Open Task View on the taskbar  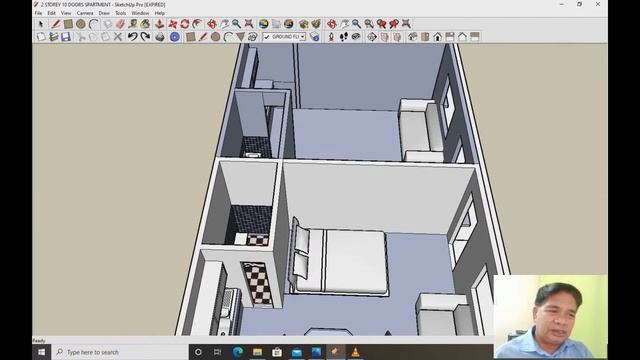(218, 352)
